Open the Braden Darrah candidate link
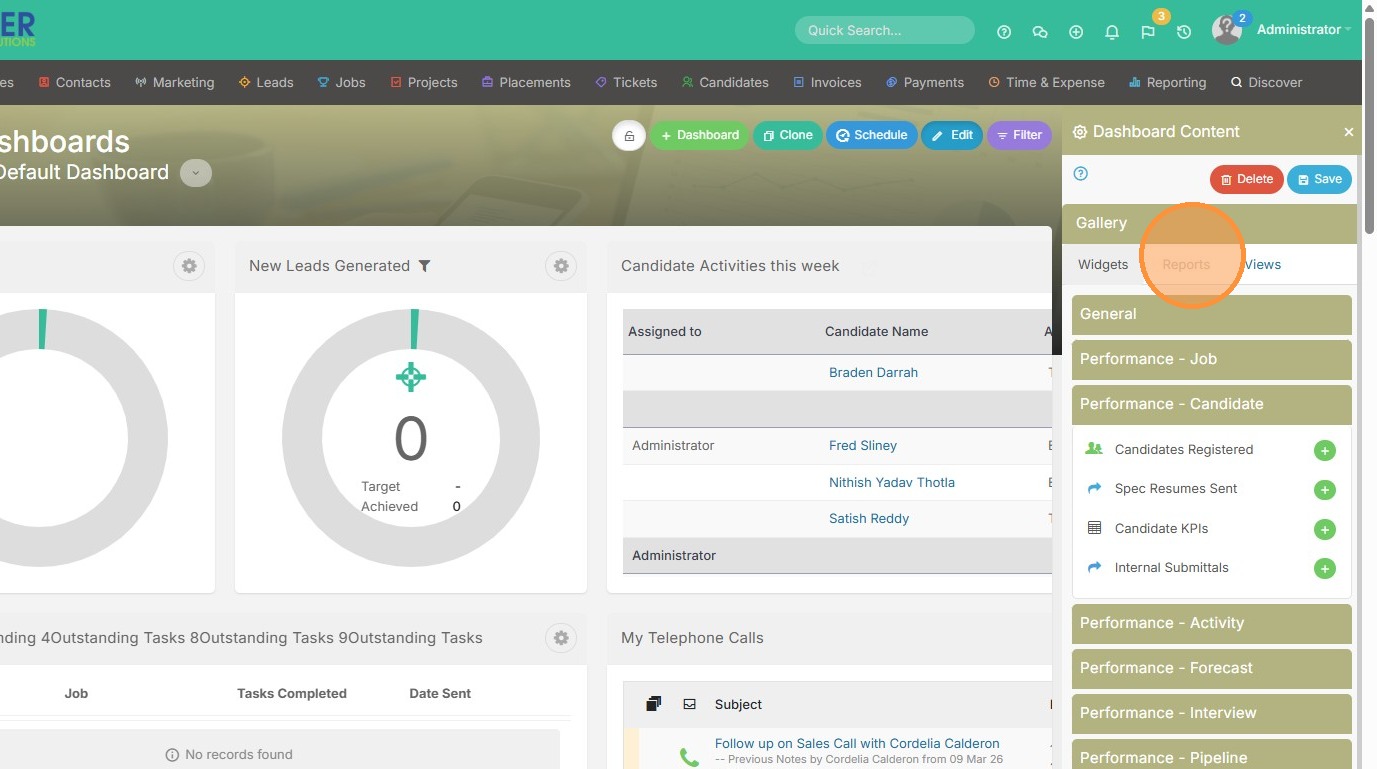Screen dimensions: 1377x769 pos(873,372)
